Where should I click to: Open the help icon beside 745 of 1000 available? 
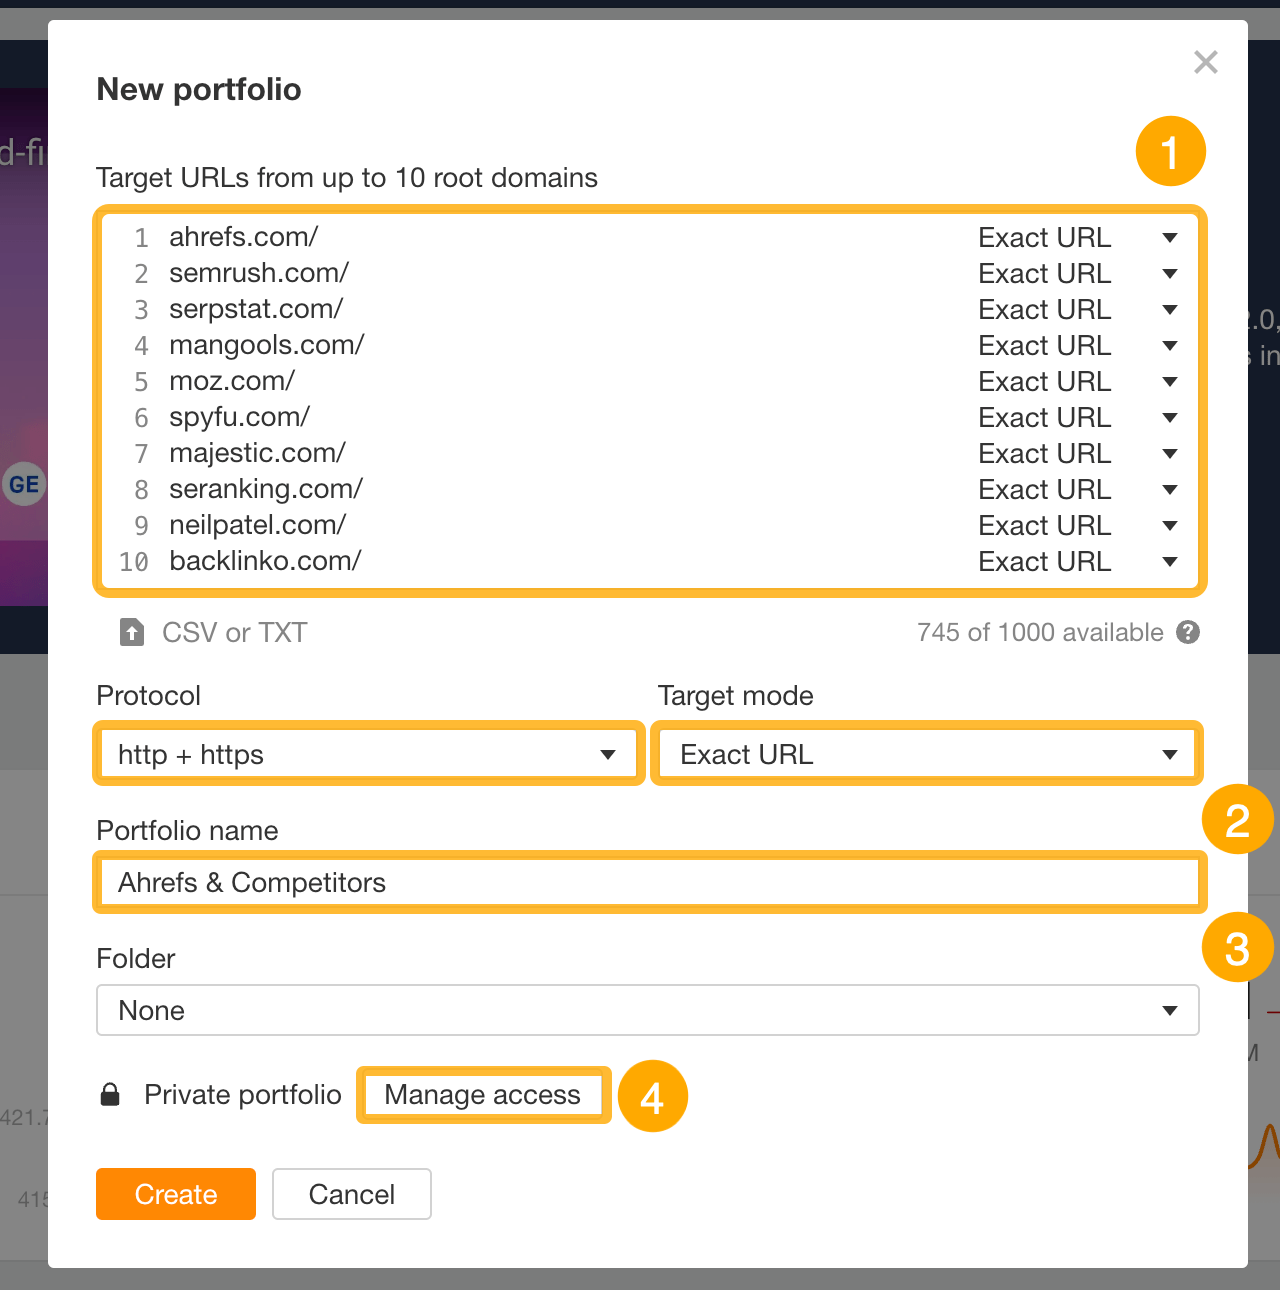pos(1188,632)
